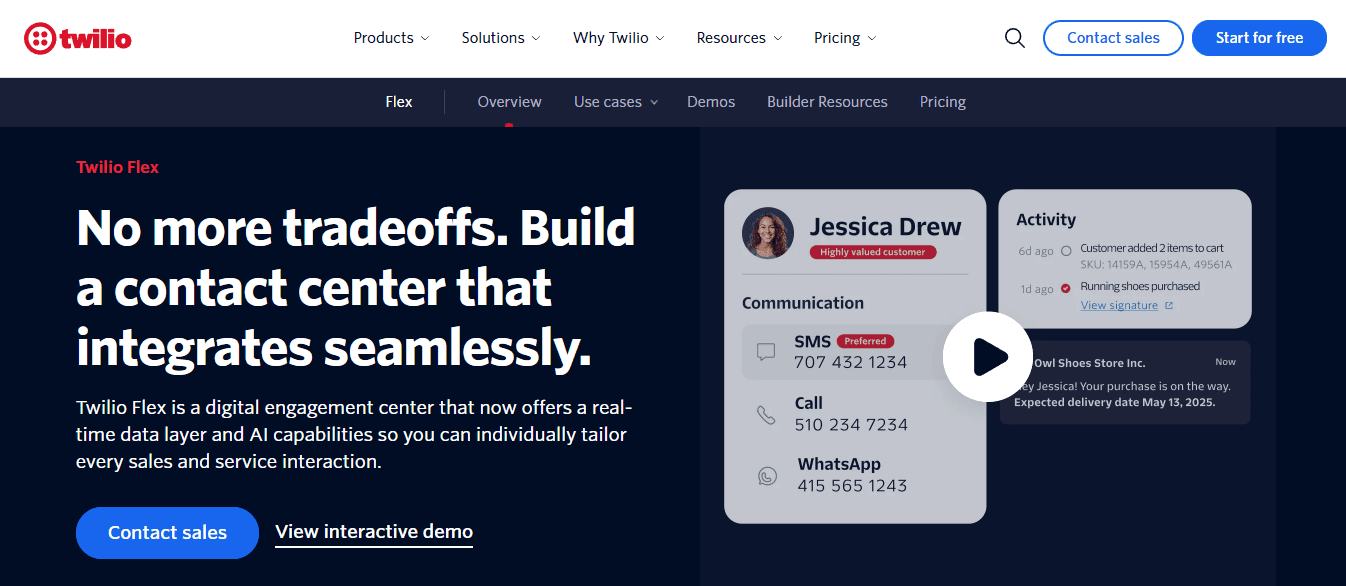This screenshot has width=1346, height=586.
Task: Open the Builder Resources tab
Action: pos(827,101)
